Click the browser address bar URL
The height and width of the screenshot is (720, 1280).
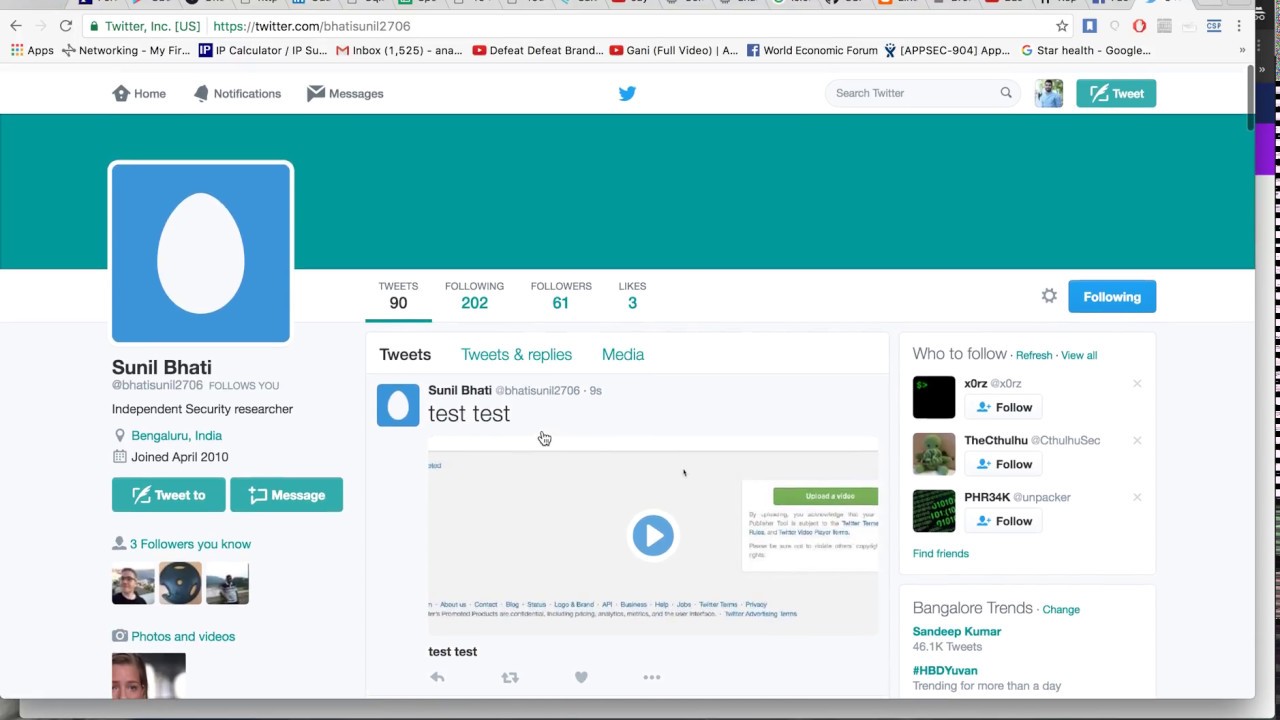312,26
